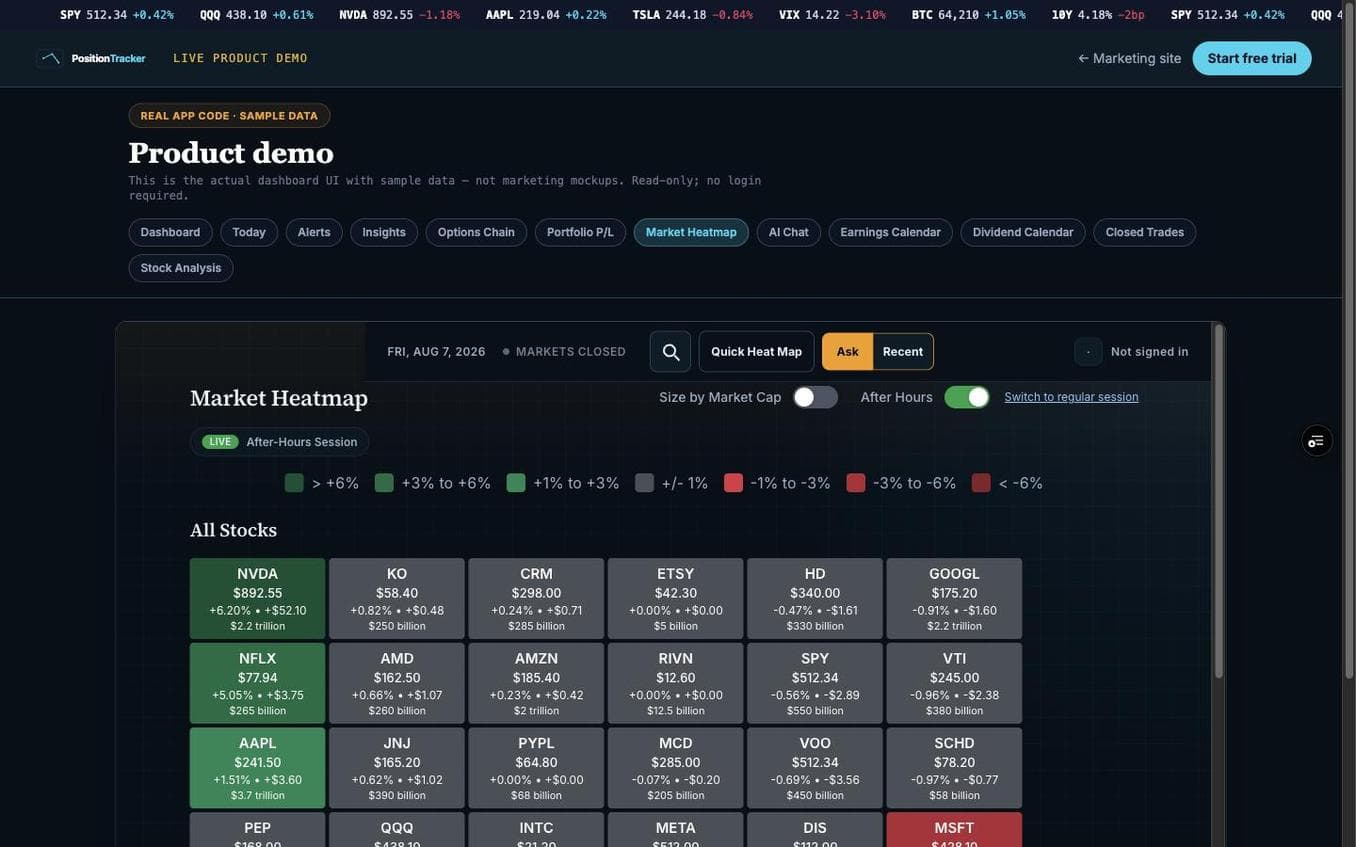The image size is (1356, 847).
Task: Click the LIVE After-Hours Session badge
Action: [x=279, y=442]
